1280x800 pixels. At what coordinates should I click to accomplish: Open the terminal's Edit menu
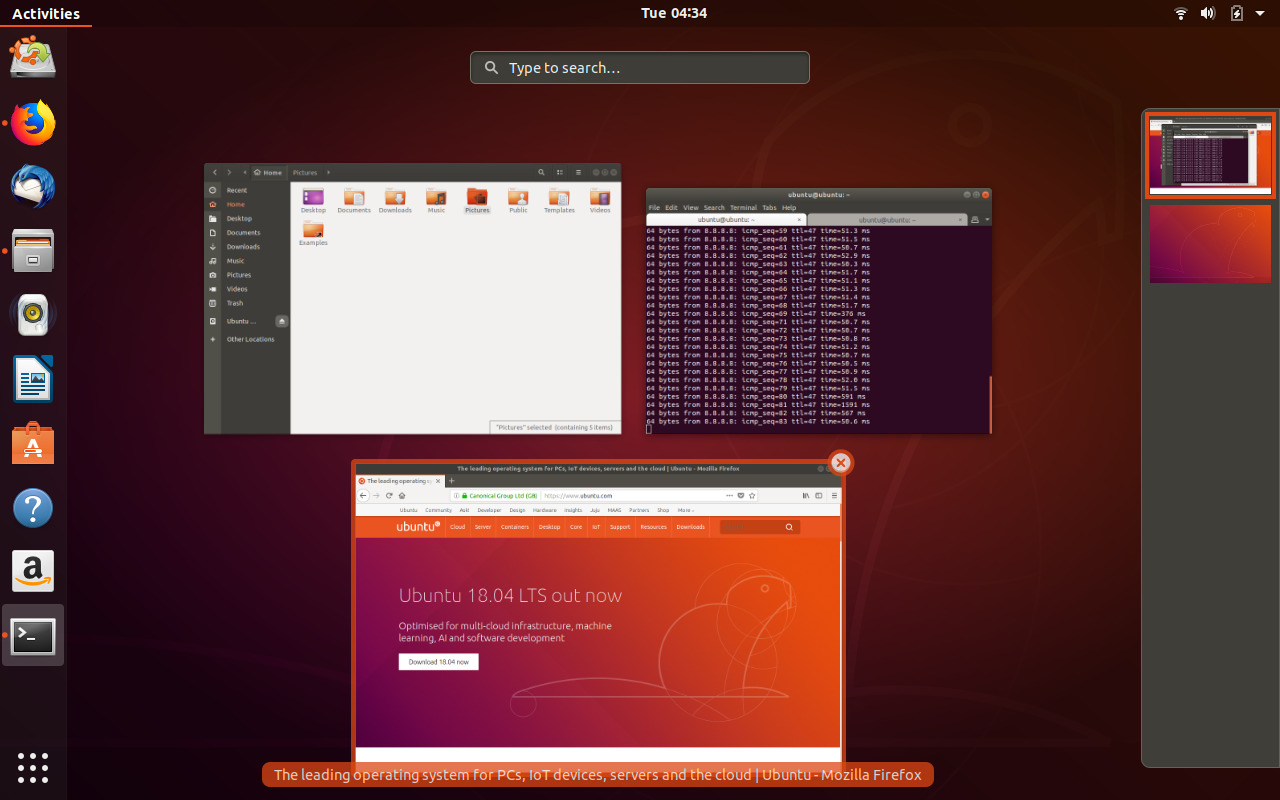click(671, 207)
